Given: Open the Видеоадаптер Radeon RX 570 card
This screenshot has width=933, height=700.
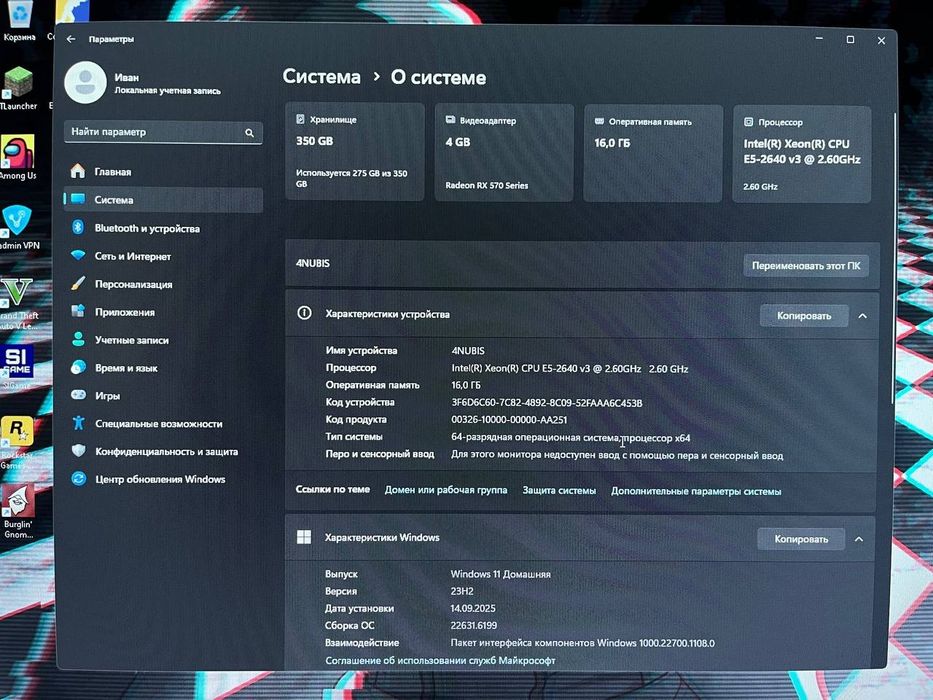Looking at the screenshot, I should tap(504, 152).
